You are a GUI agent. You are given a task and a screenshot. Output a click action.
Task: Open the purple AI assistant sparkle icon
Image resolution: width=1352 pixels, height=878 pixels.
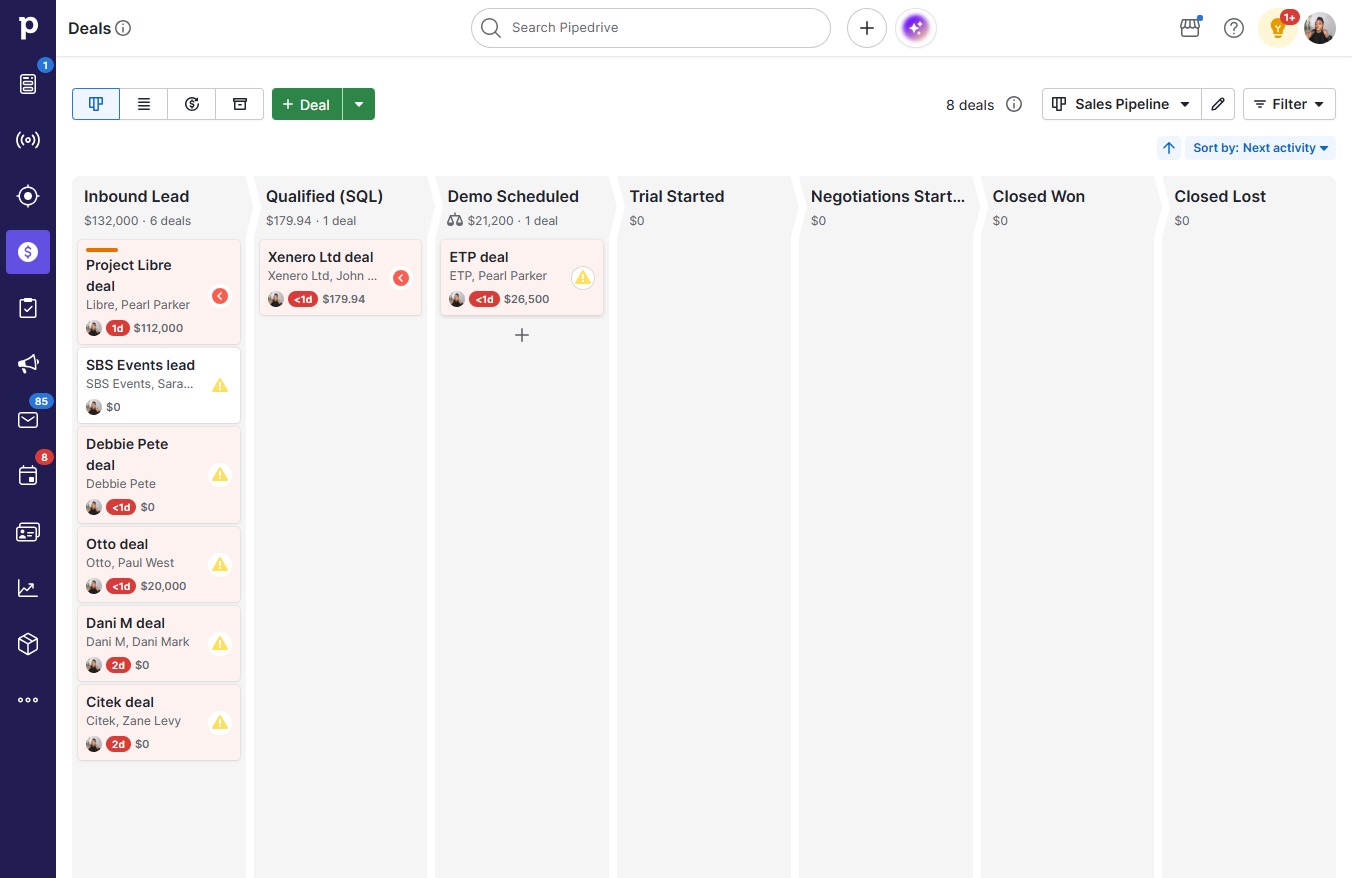click(x=916, y=28)
